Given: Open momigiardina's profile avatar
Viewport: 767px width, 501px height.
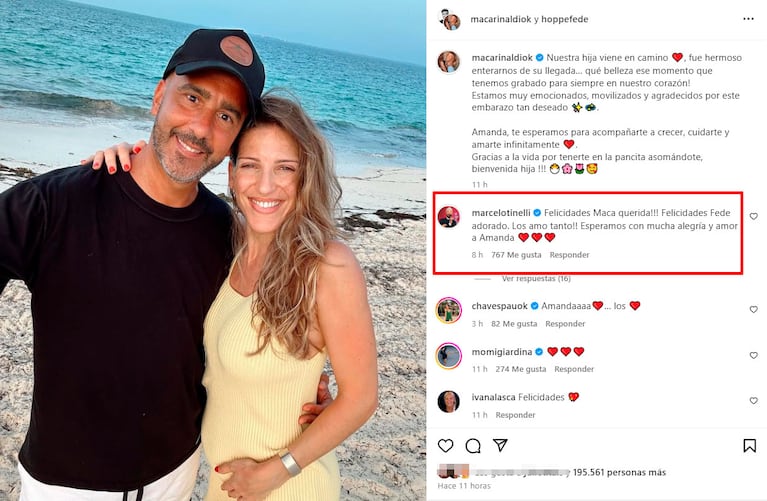Looking at the screenshot, I should (x=449, y=356).
